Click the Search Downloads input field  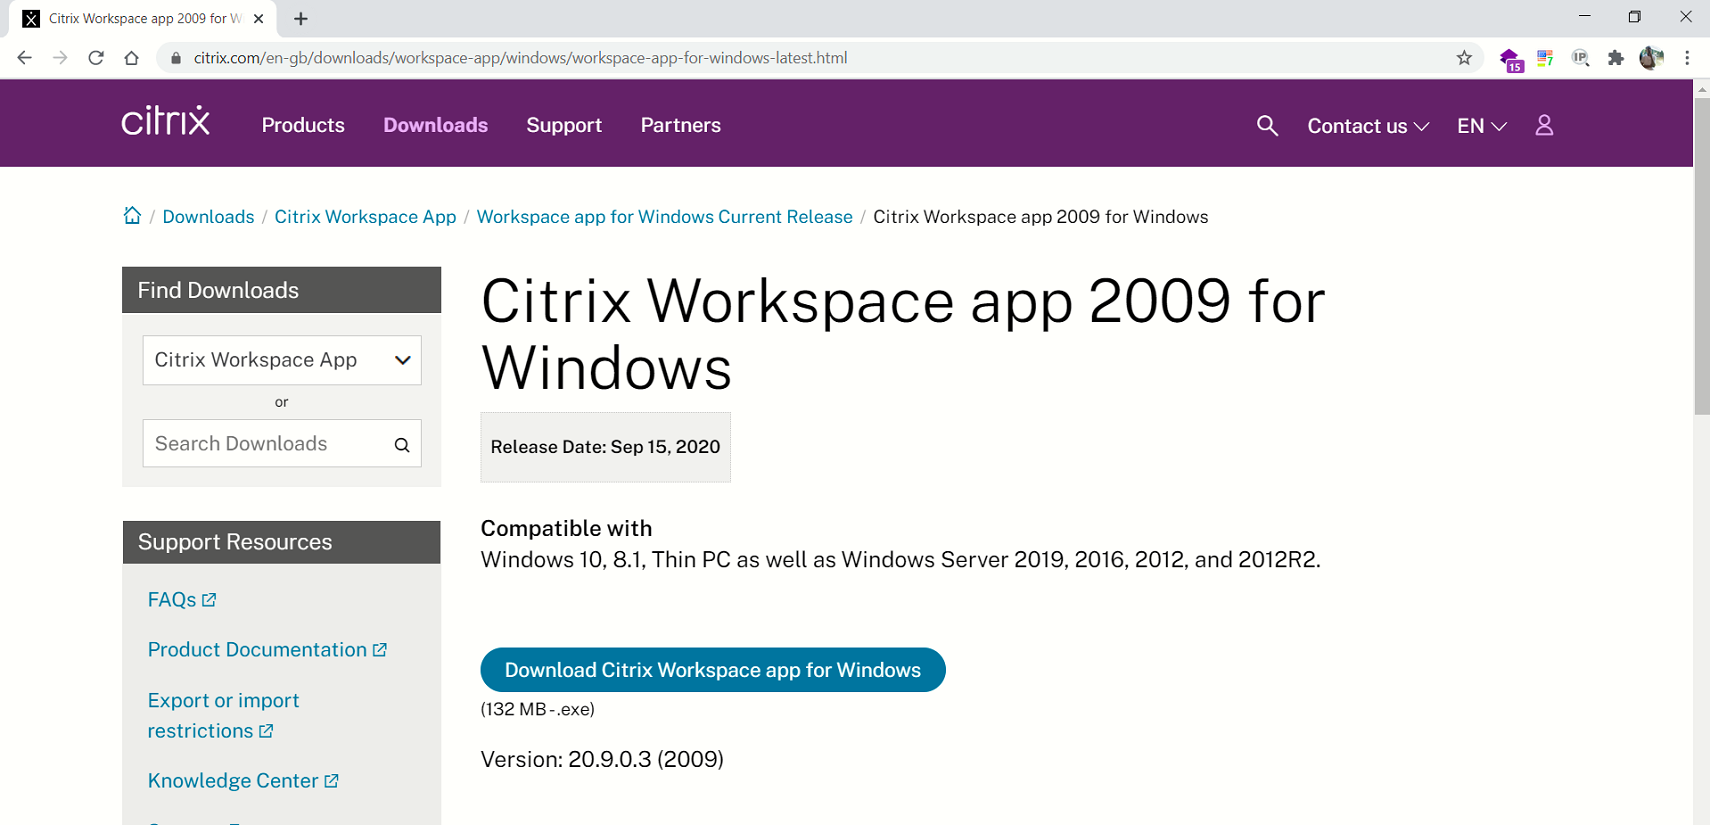click(x=282, y=443)
